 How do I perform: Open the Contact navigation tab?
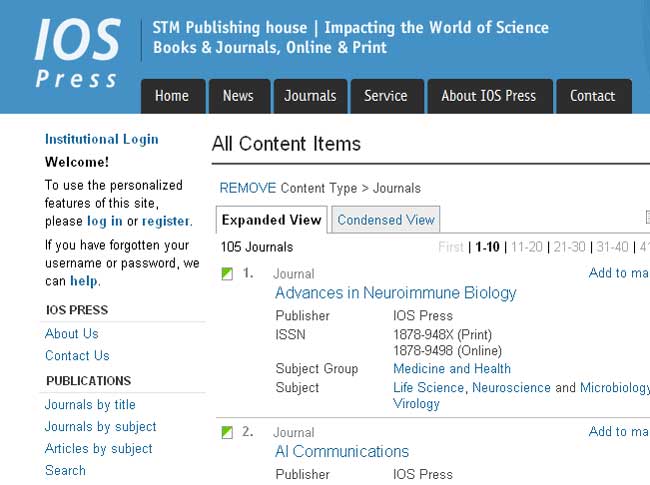(594, 96)
